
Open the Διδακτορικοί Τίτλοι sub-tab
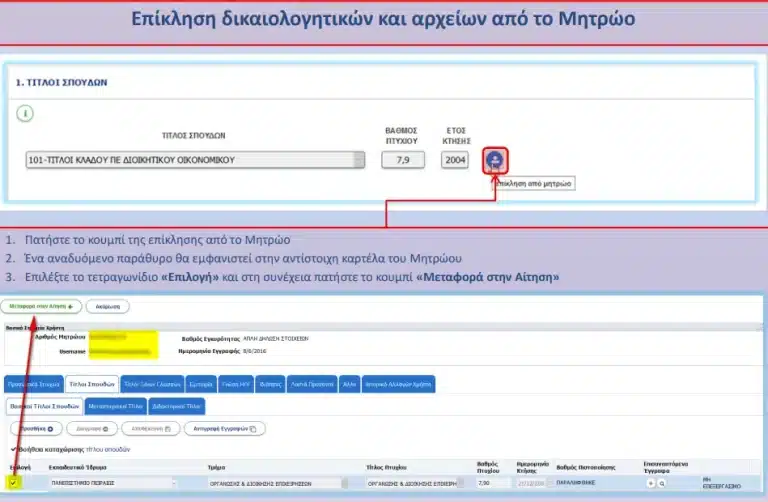[176, 406]
